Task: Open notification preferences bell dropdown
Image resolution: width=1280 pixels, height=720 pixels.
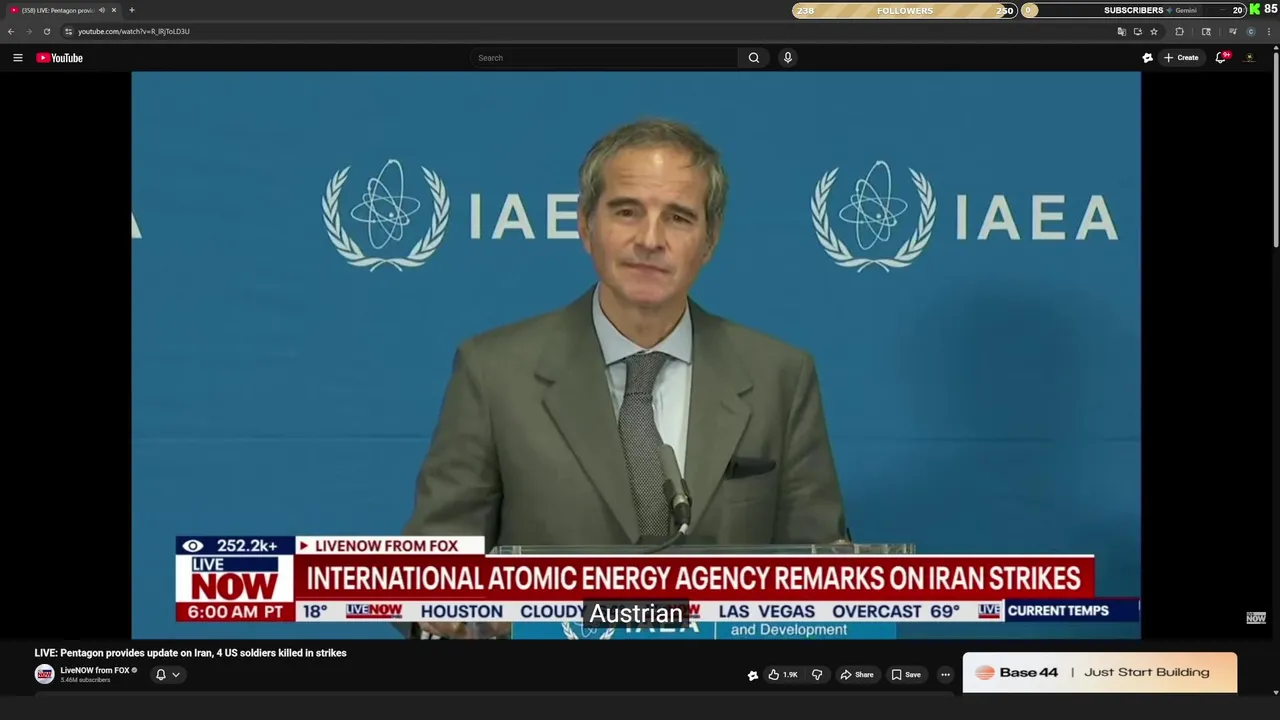Action: click(167, 675)
